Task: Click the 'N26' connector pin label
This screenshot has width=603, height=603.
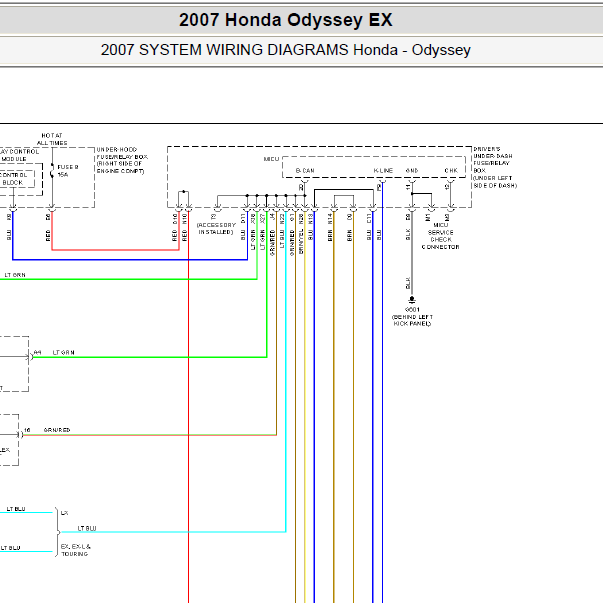Action: click(302, 219)
